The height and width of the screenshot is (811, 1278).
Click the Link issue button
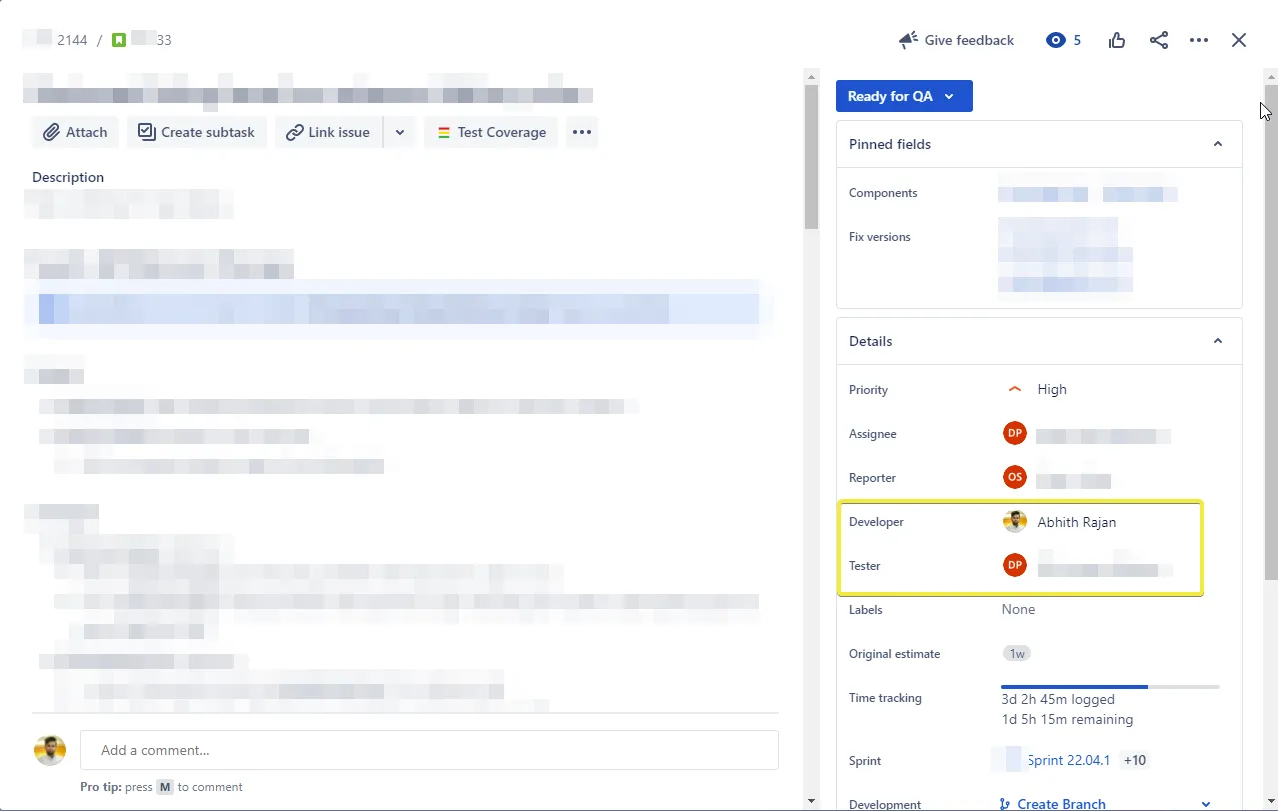click(328, 132)
